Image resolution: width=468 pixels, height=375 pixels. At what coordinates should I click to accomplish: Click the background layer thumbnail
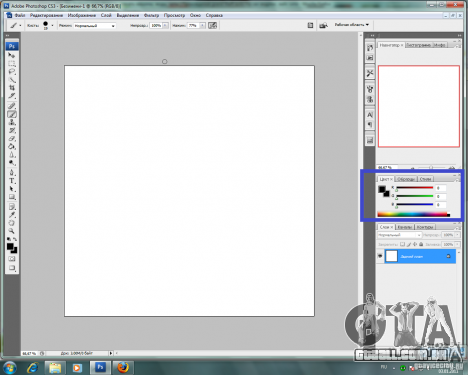point(391,256)
